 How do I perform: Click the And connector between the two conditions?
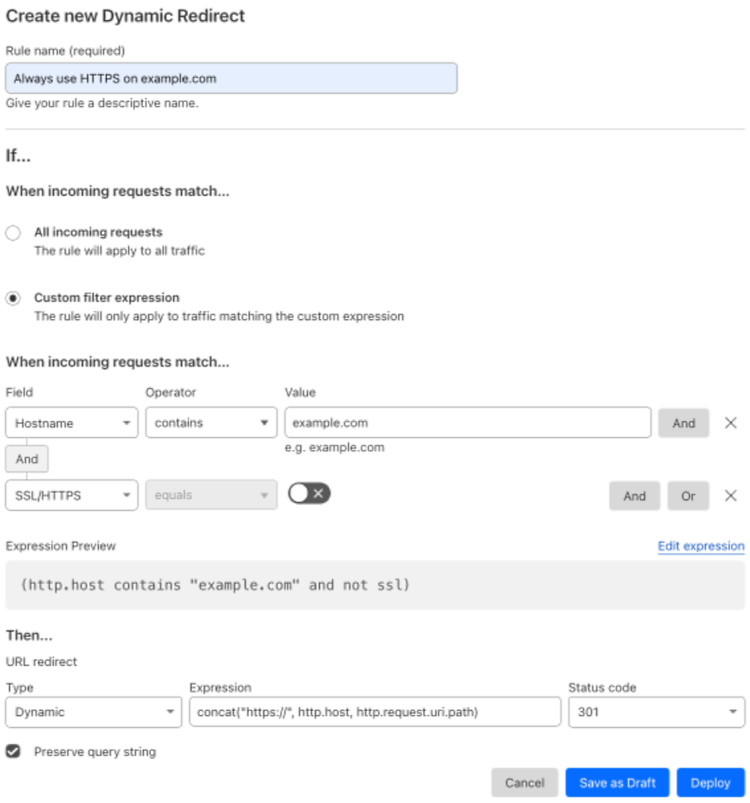pos(26,458)
